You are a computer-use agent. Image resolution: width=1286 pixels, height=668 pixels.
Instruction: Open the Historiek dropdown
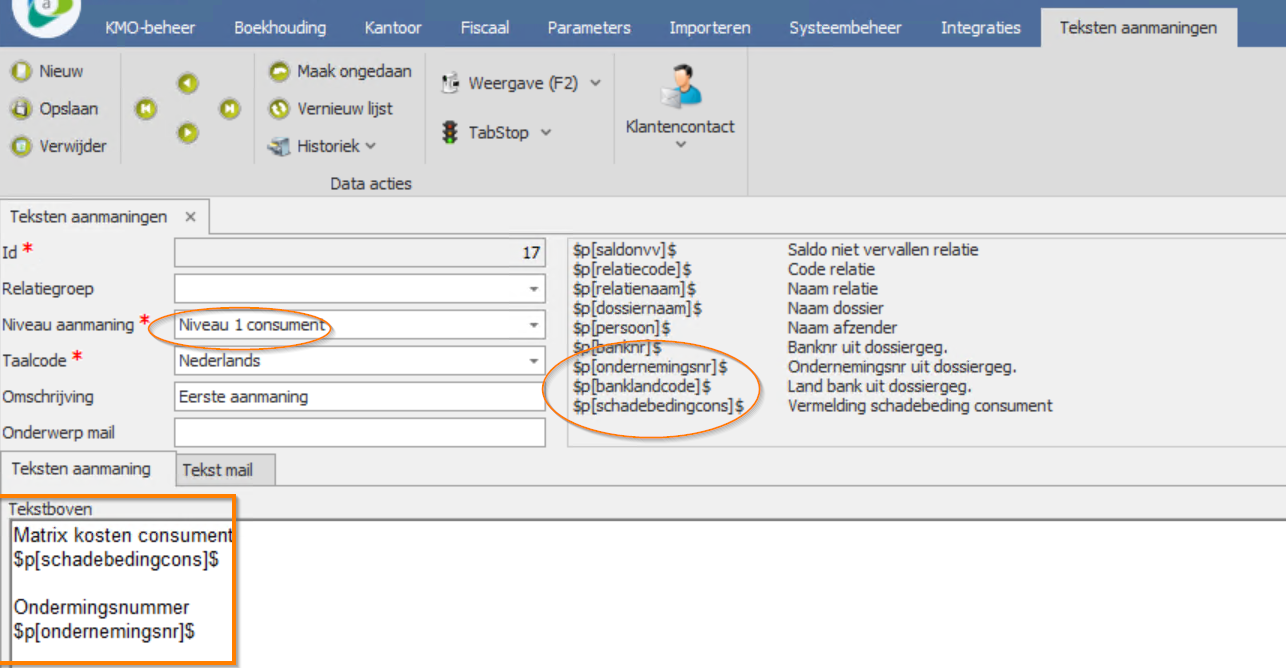click(323, 146)
